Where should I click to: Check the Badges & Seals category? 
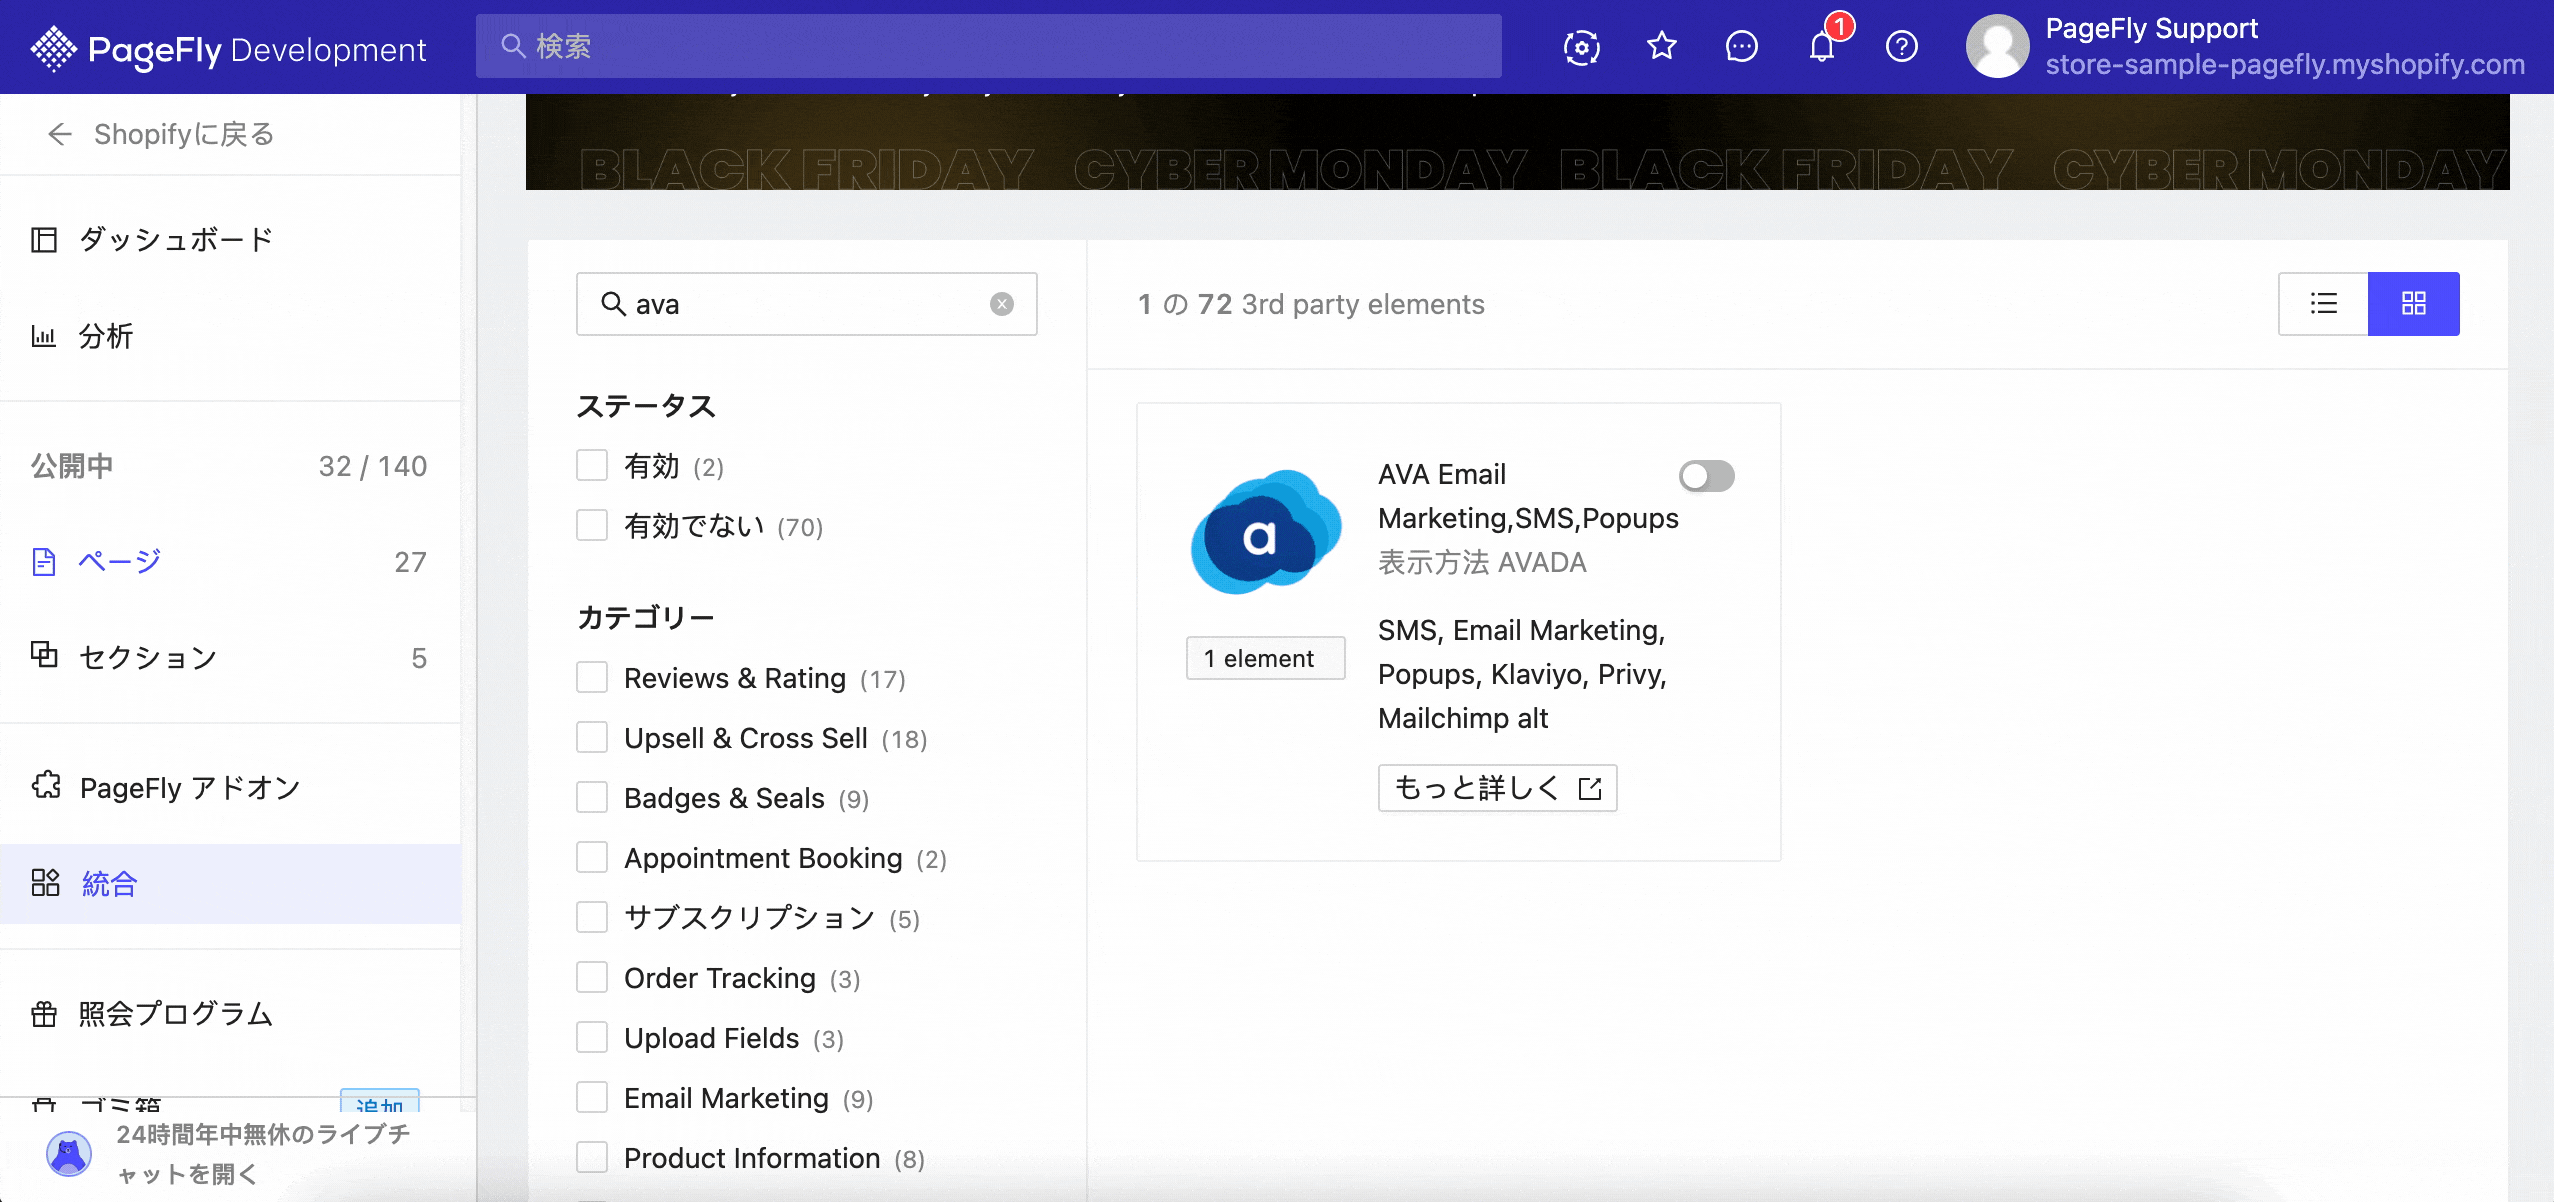[592, 797]
